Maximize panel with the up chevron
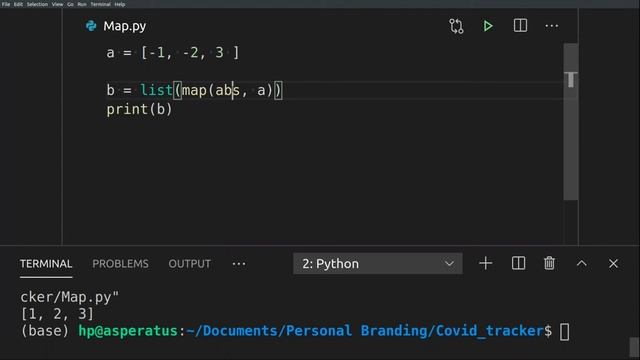Image resolution: width=640 pixels, height=360 pixels. point(582,264)
